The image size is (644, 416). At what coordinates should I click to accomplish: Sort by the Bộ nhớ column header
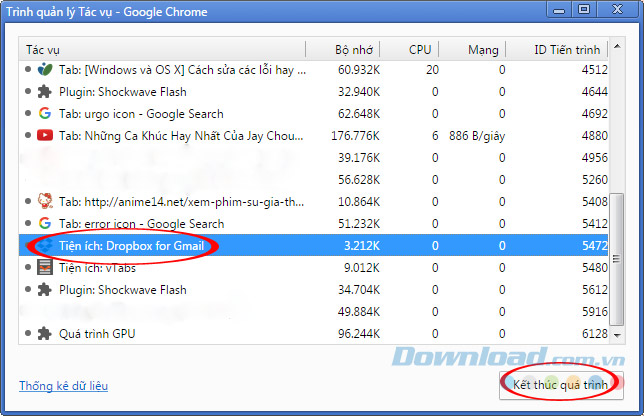343,50
